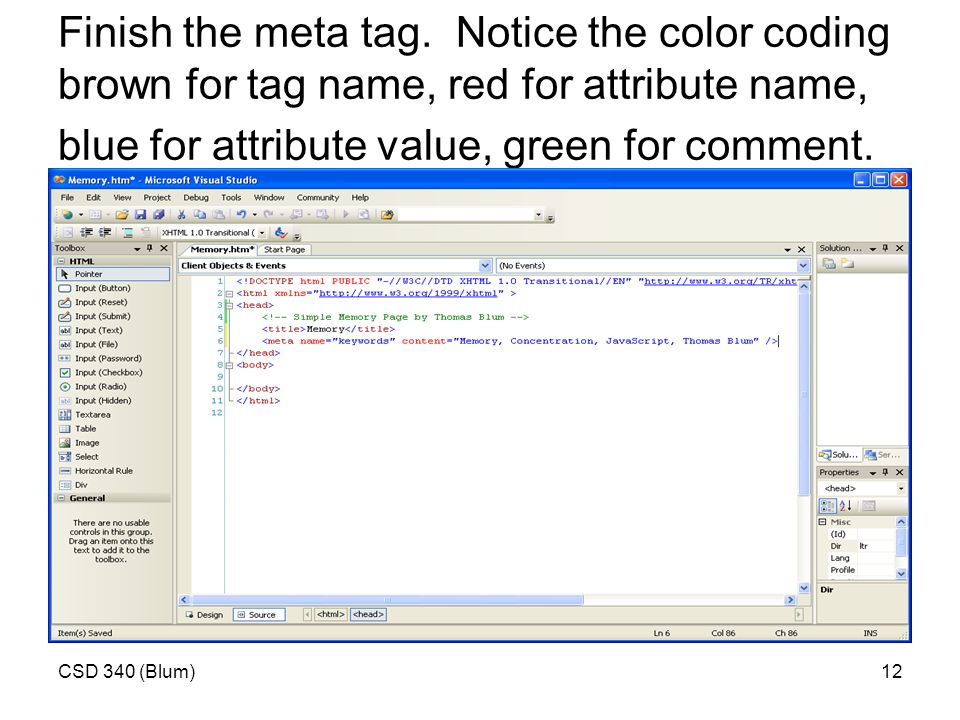This screenshot has width=960, height=720.
Task: Click the Comment out selection icon
Action: pos(127,233)
